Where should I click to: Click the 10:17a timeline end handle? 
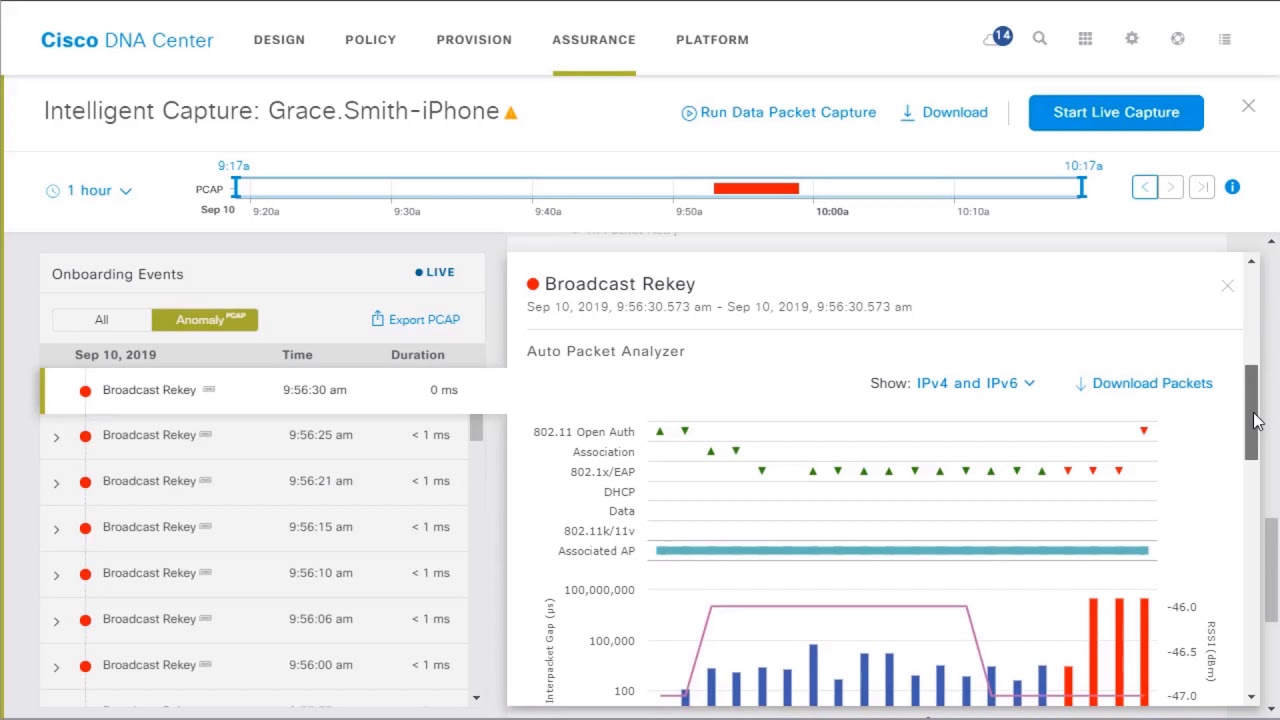tap(1081, 187)
